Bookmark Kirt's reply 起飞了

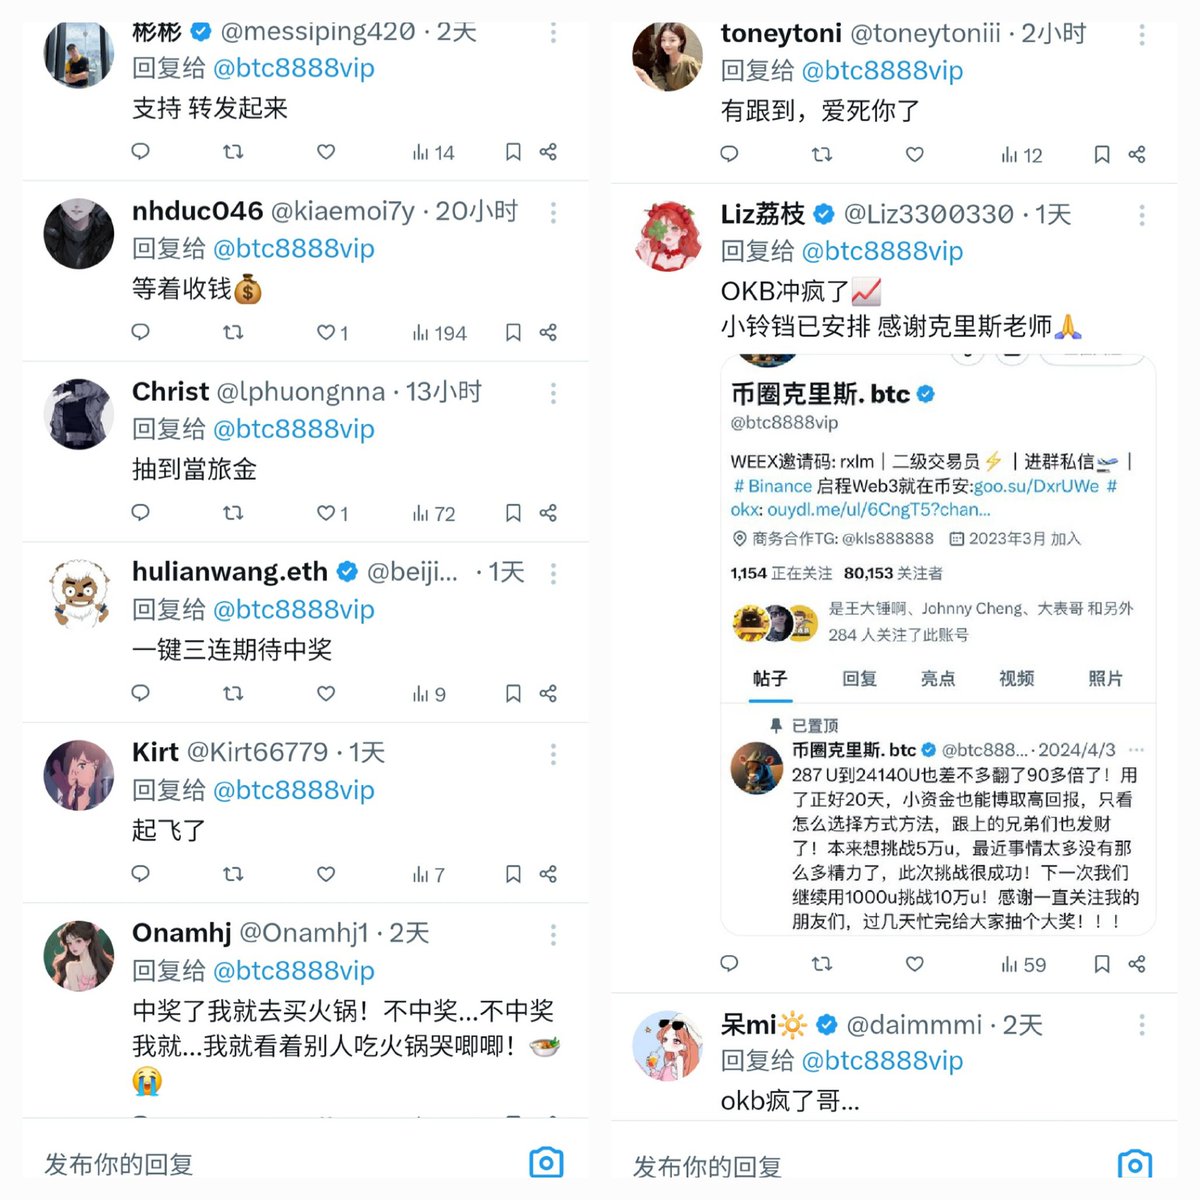513,874
